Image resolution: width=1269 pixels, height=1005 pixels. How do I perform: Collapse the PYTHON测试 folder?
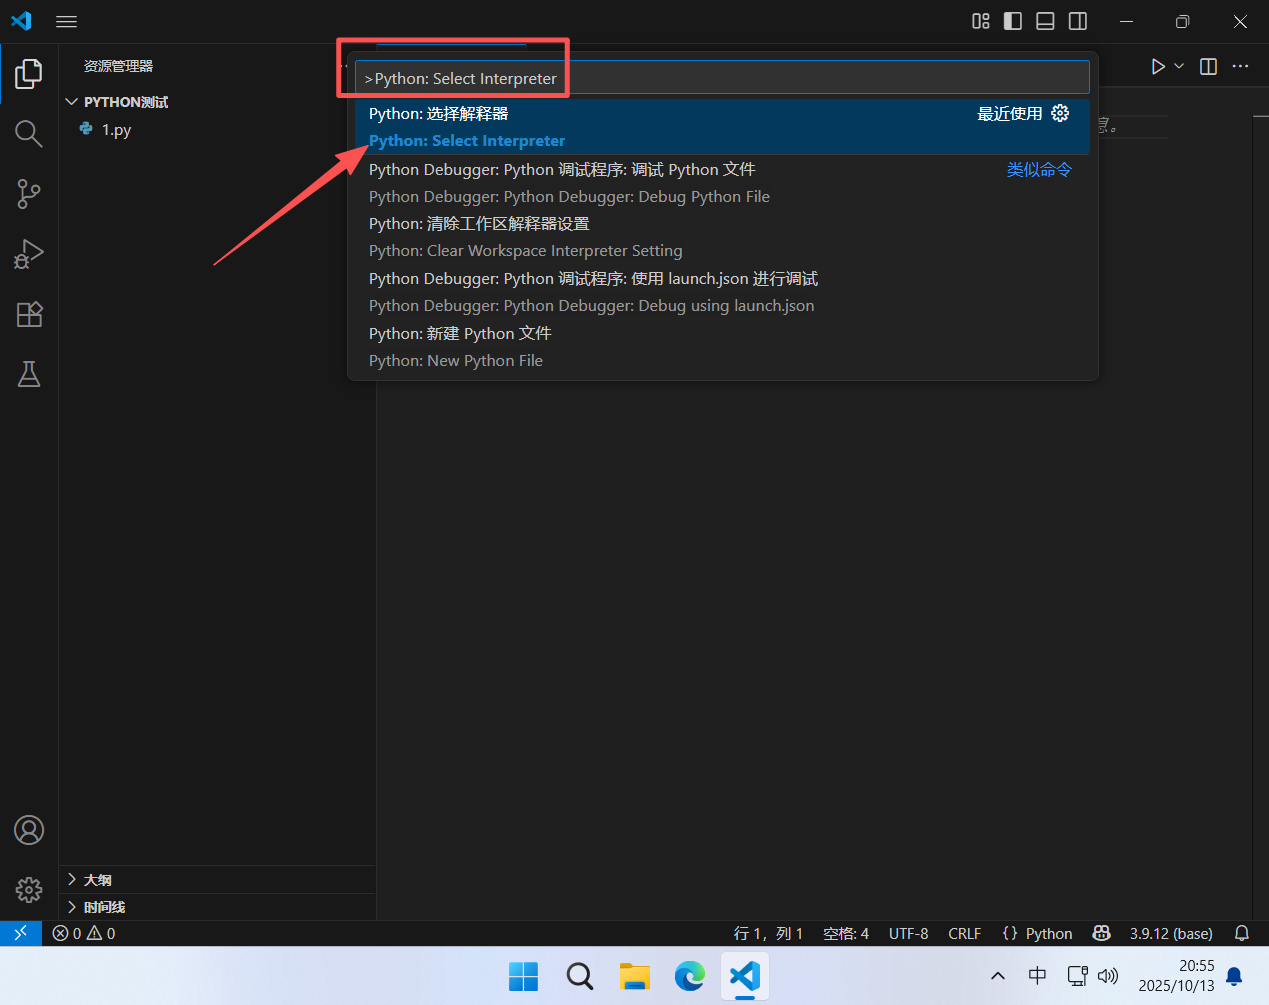click(x=217, y=102)
